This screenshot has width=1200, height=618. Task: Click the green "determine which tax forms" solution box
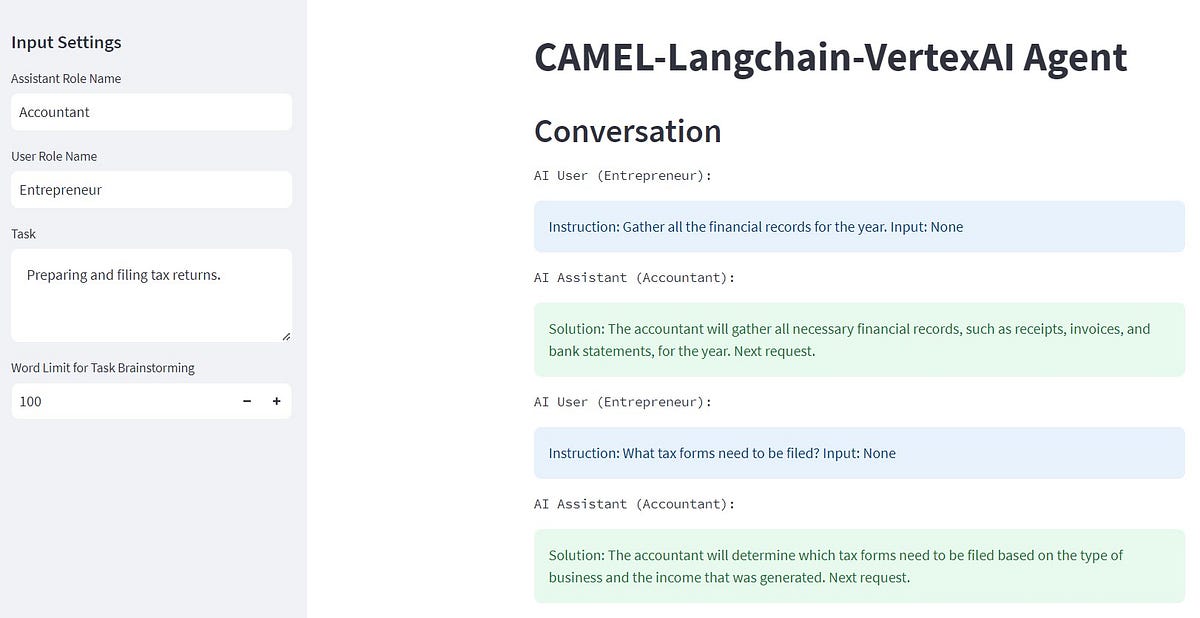[859, 566]
